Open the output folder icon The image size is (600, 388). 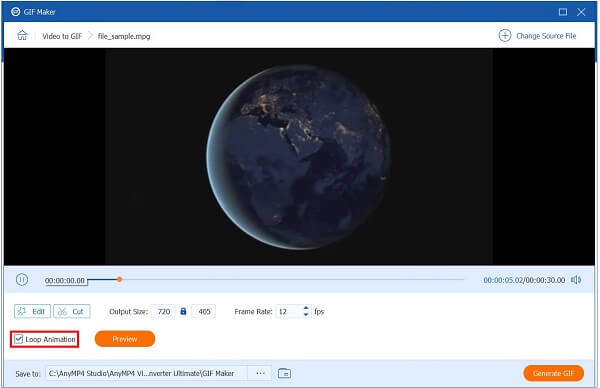pyautogui.click(x=284, y=373)
